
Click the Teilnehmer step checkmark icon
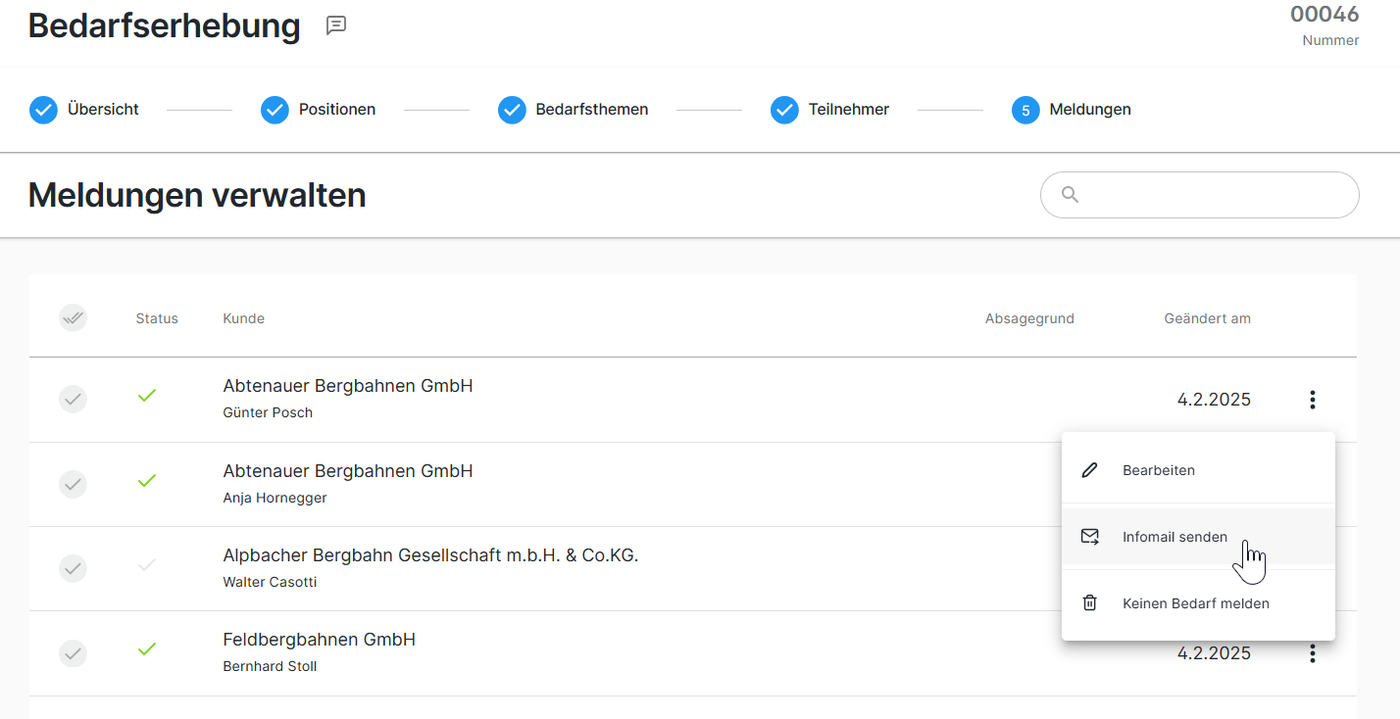tap(784, 110)
